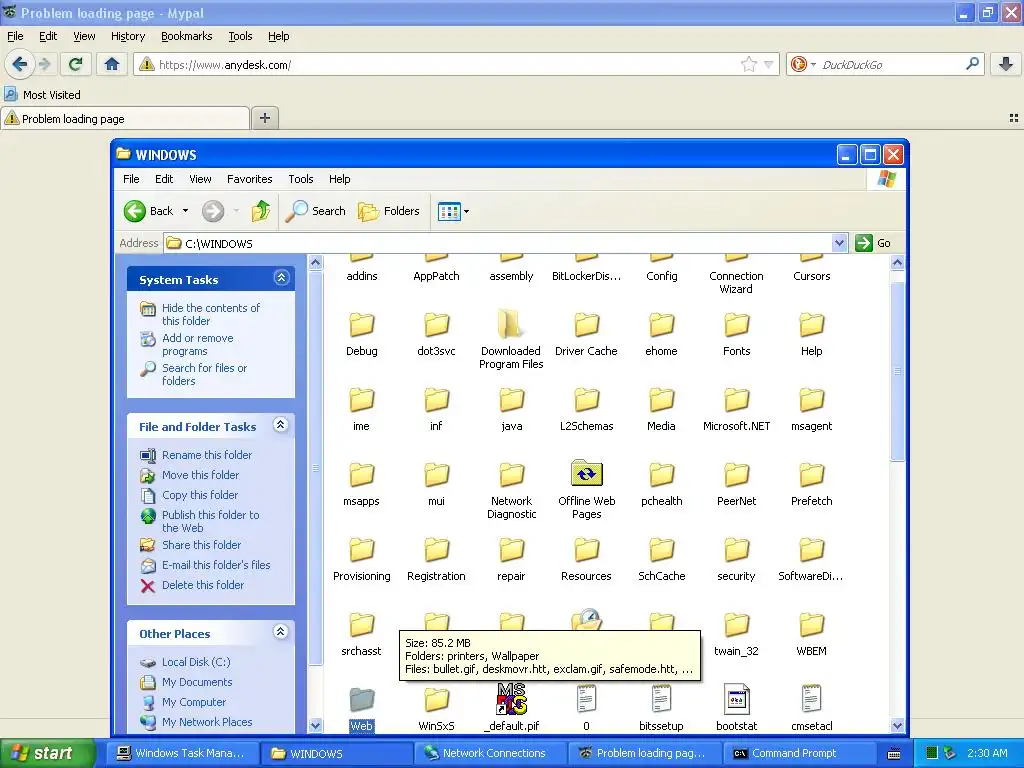Open Mypal home page button
The image size is (1024, 768).
tap(112, 64)
